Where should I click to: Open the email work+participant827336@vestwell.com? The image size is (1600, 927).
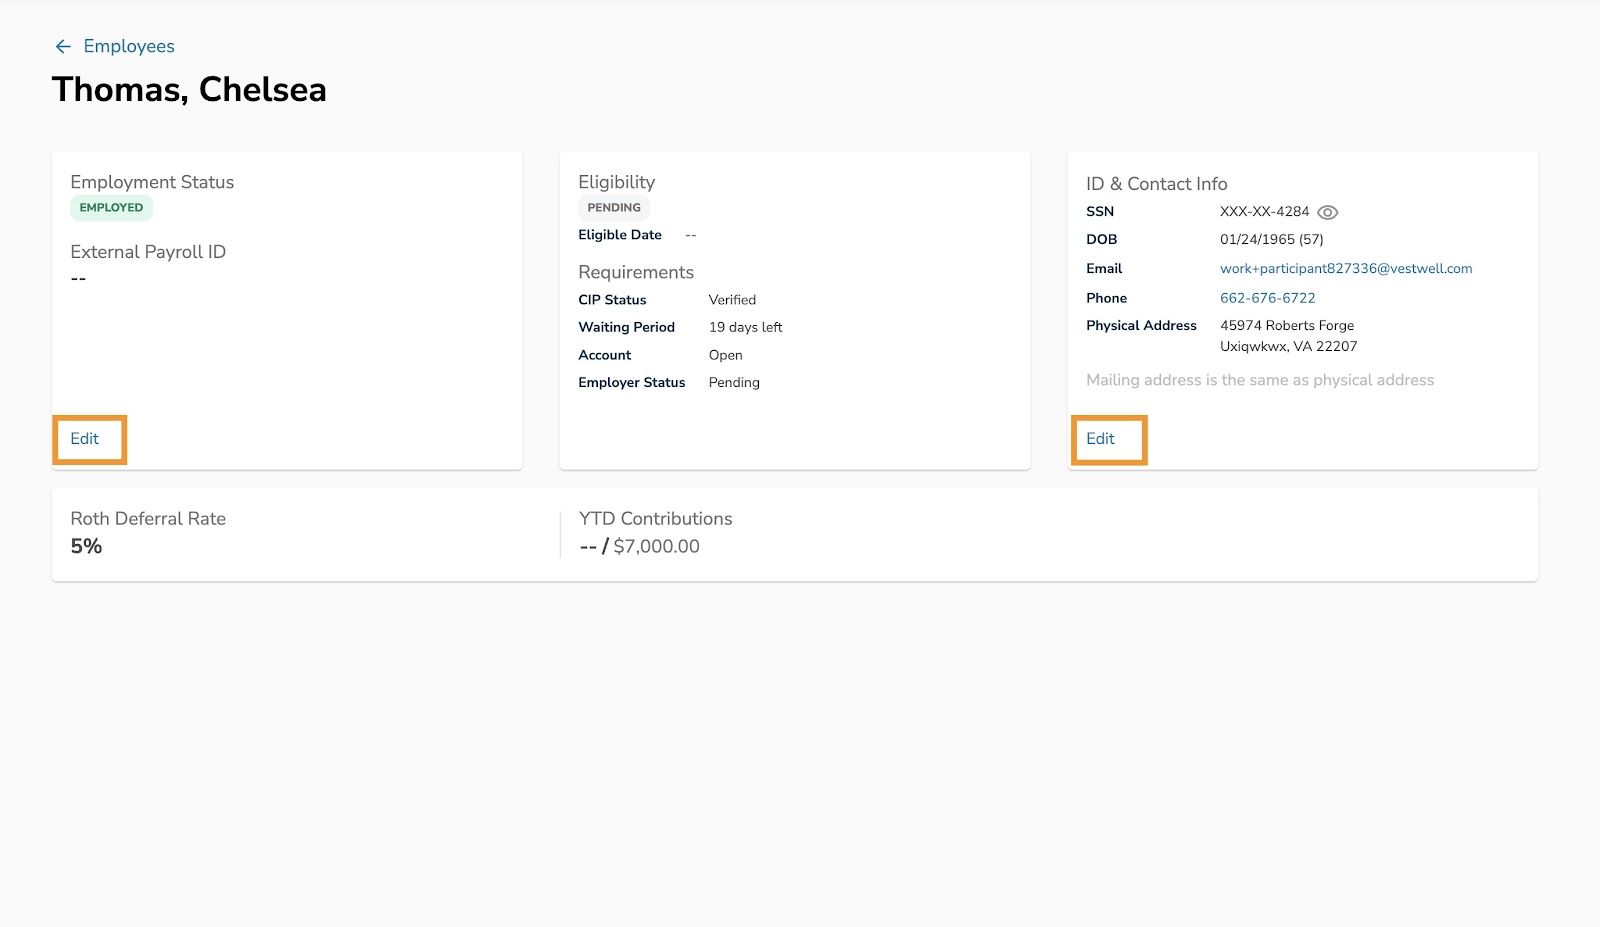click(1345, 268)
